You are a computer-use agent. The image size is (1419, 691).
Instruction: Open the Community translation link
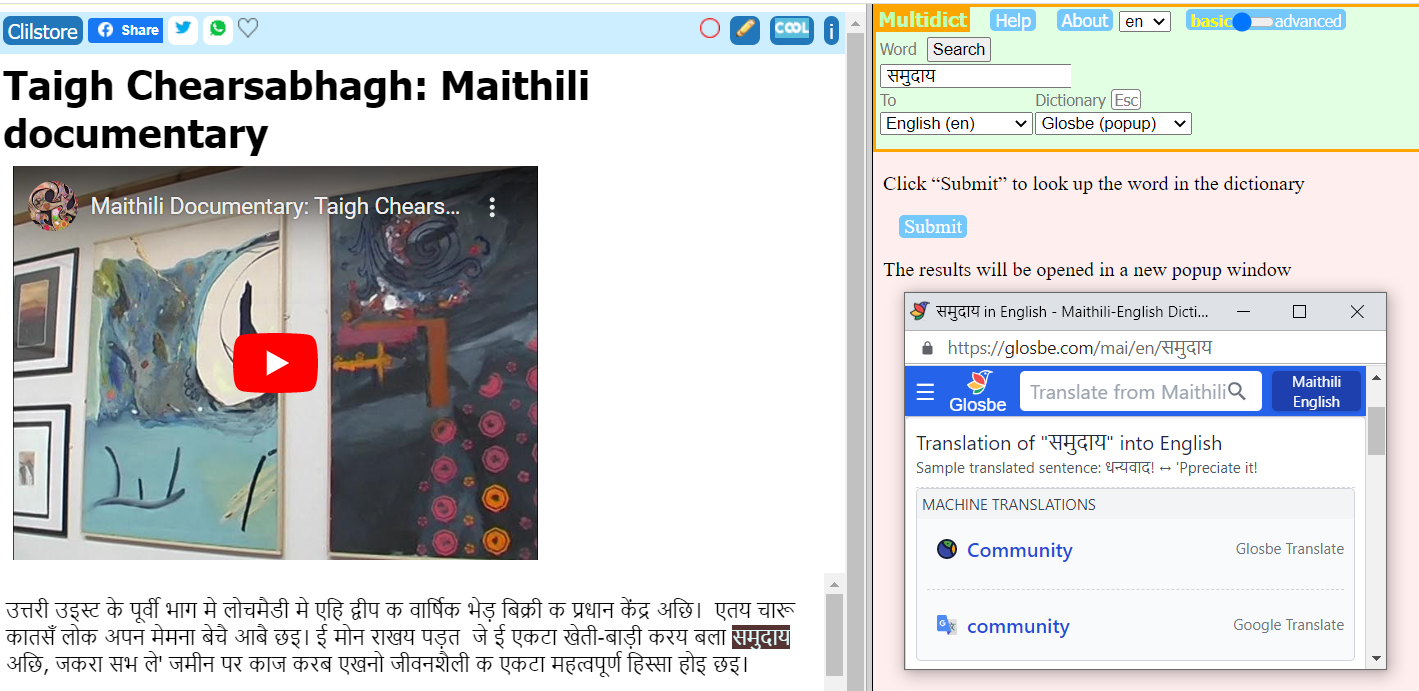coord(1019,550)
